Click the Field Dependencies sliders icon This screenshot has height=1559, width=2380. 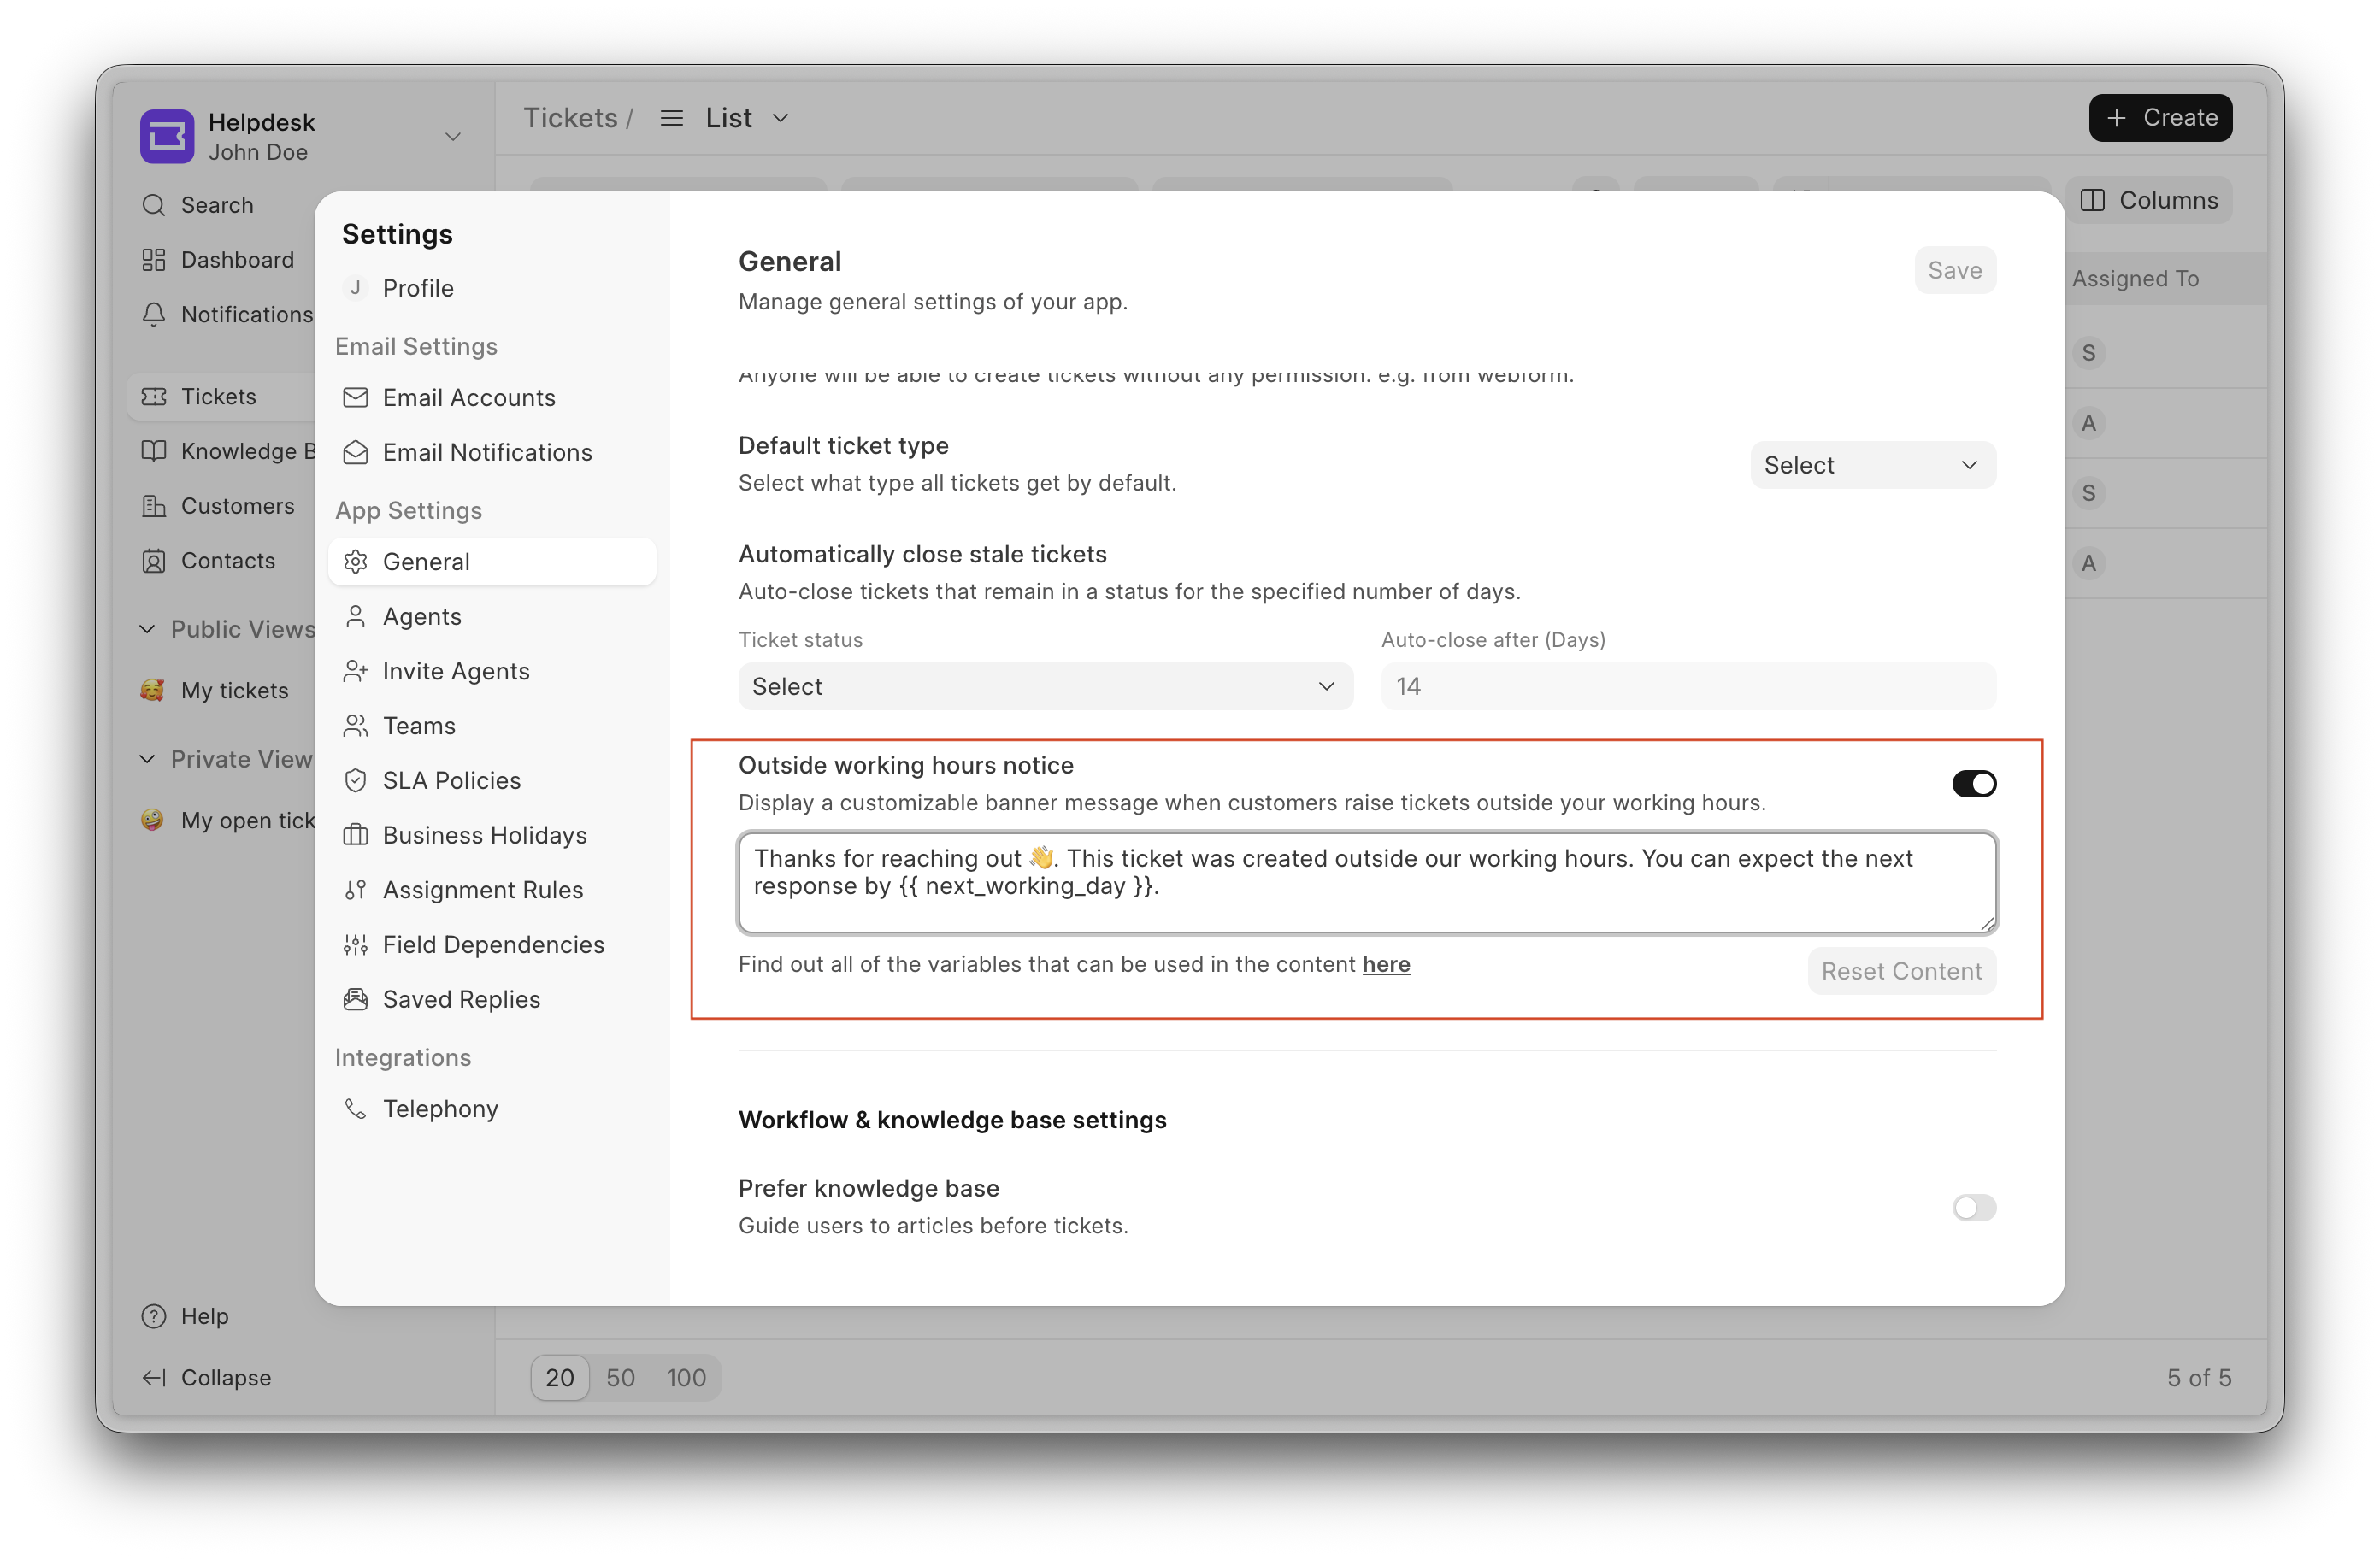(355, 945)
